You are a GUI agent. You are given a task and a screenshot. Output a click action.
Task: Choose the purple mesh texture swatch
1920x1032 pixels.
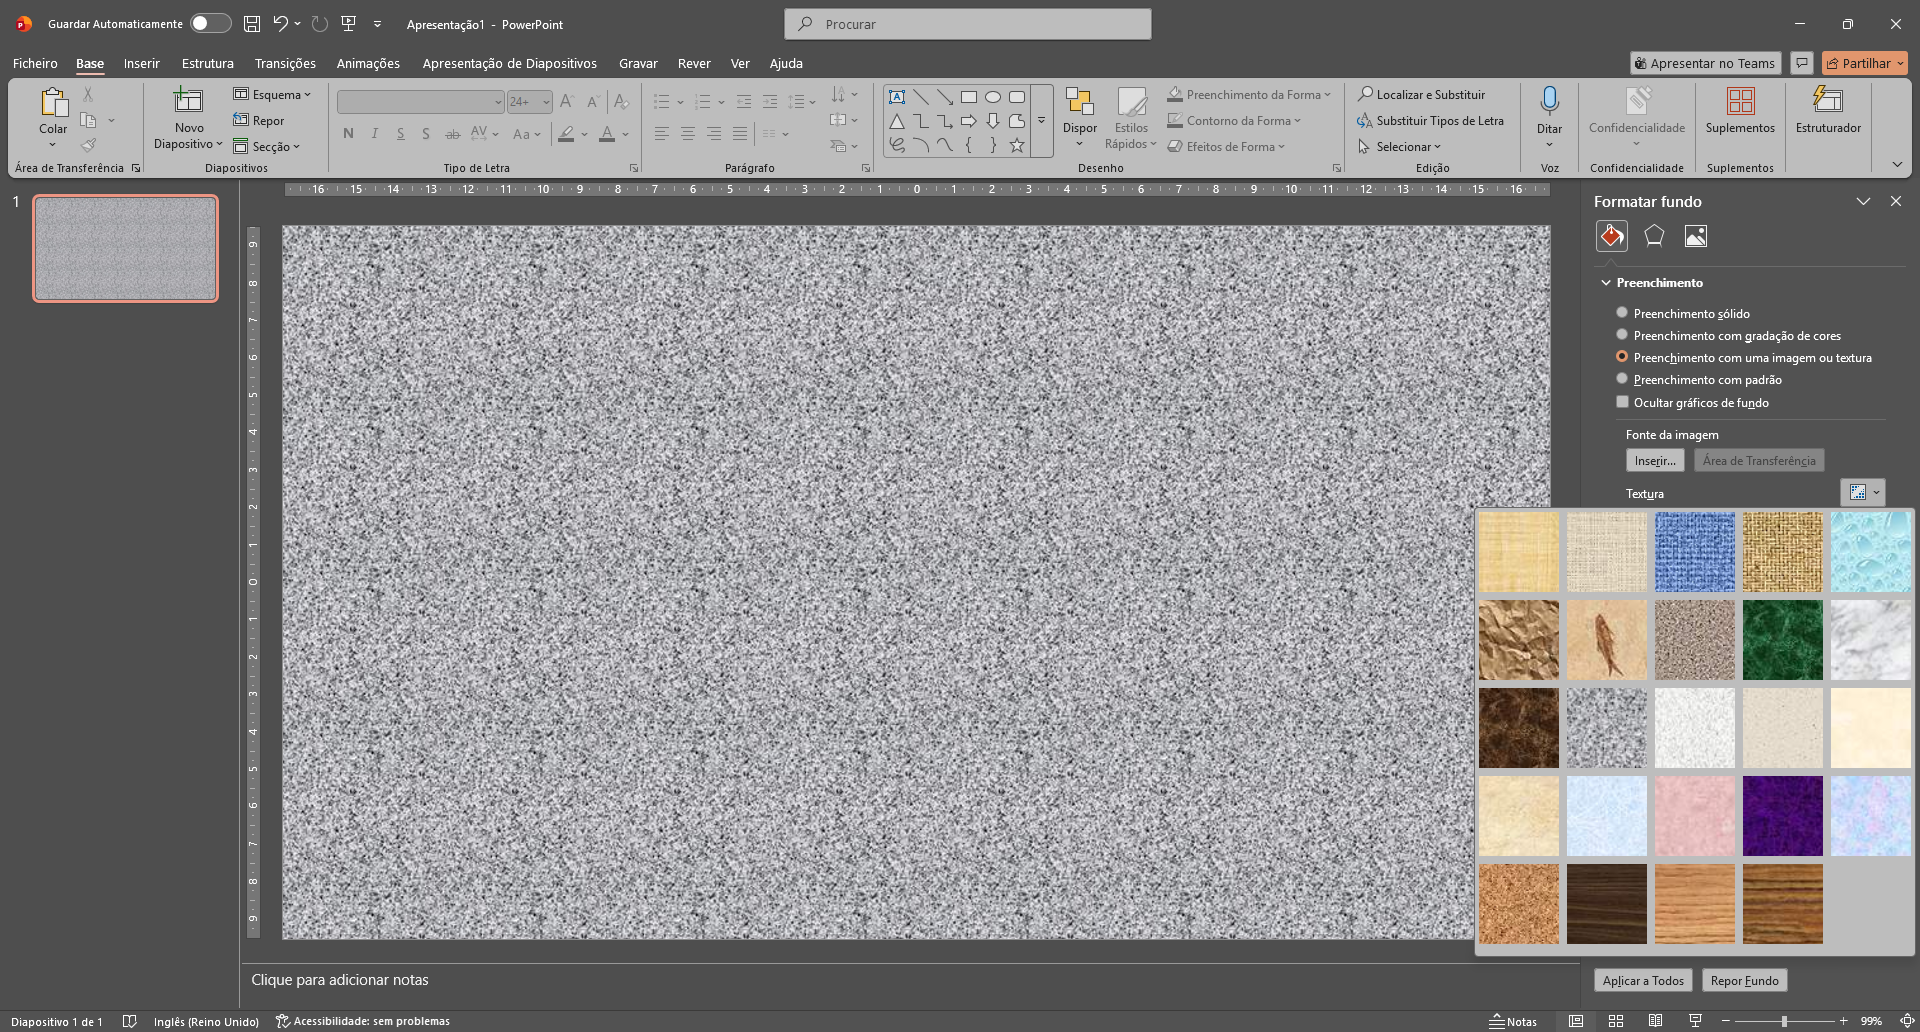pos(1782,816)
